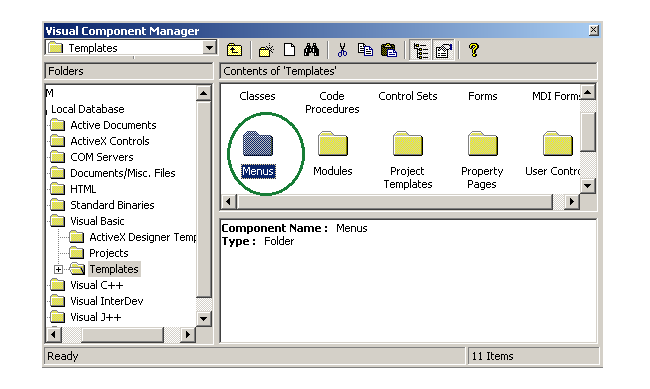The width and height of the screenshot is (650, 389).
Task: Click folder tree scroll down arrow
Action: coord(203,319)
